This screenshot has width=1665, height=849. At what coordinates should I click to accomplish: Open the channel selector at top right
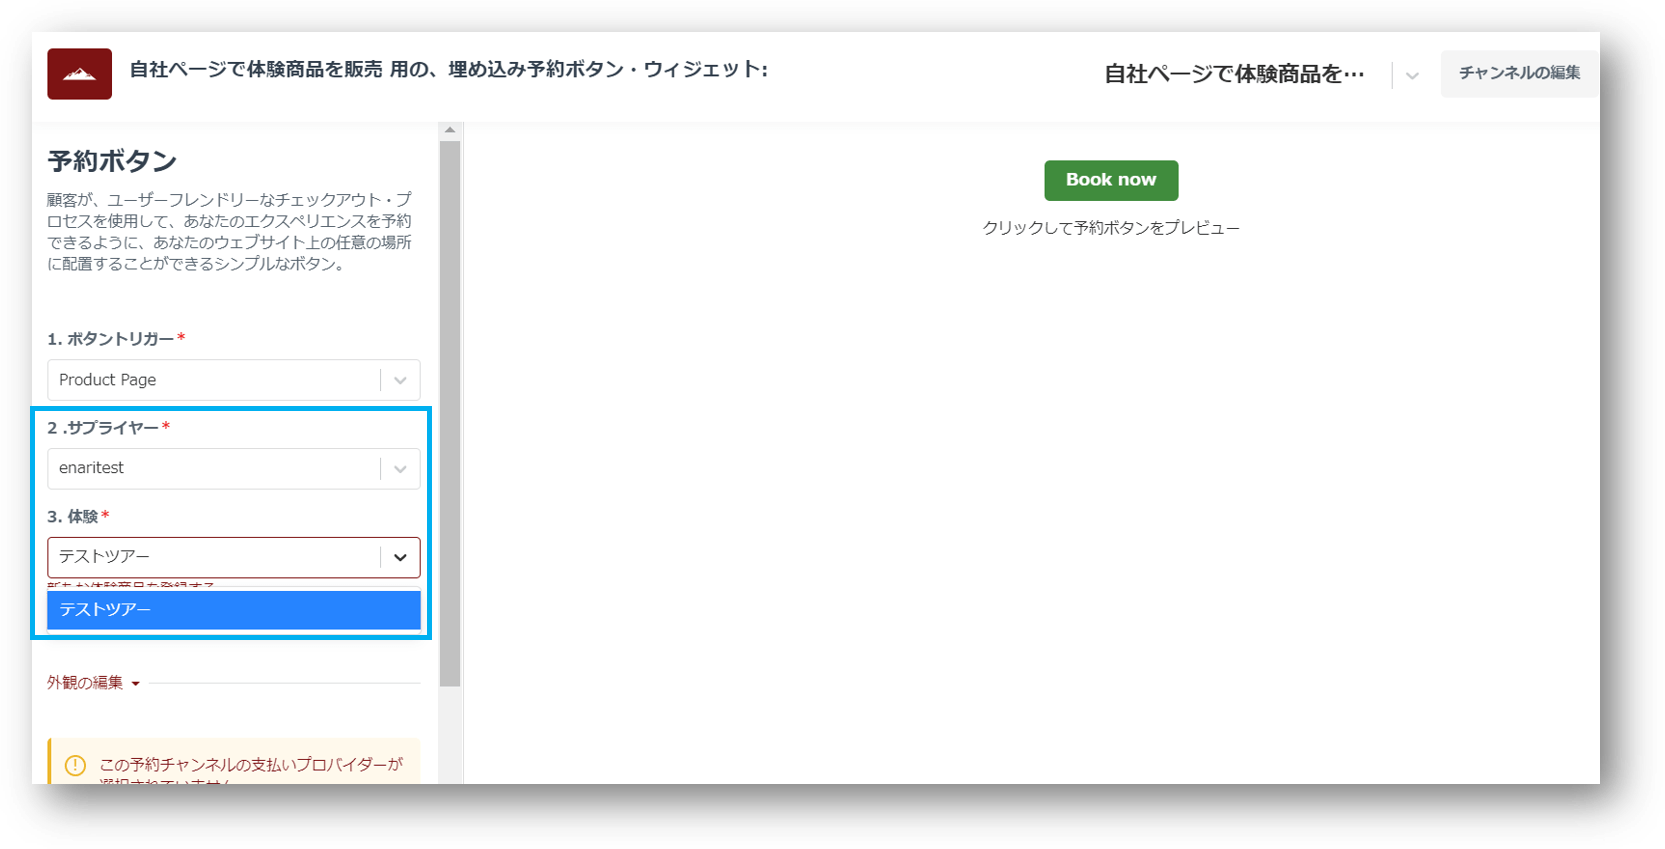pos(1234,74)
